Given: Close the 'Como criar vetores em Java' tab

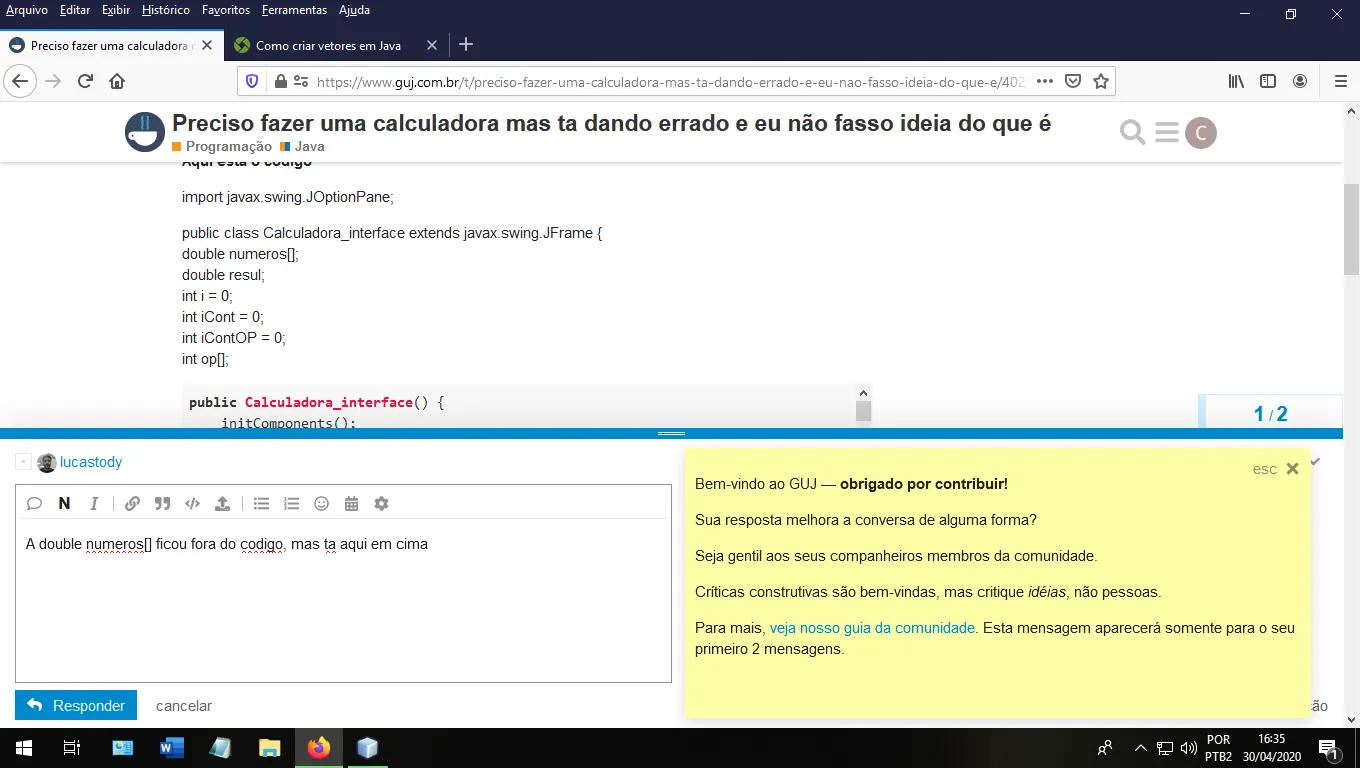Looking at the screenshot, I should (x=432, y=45).
